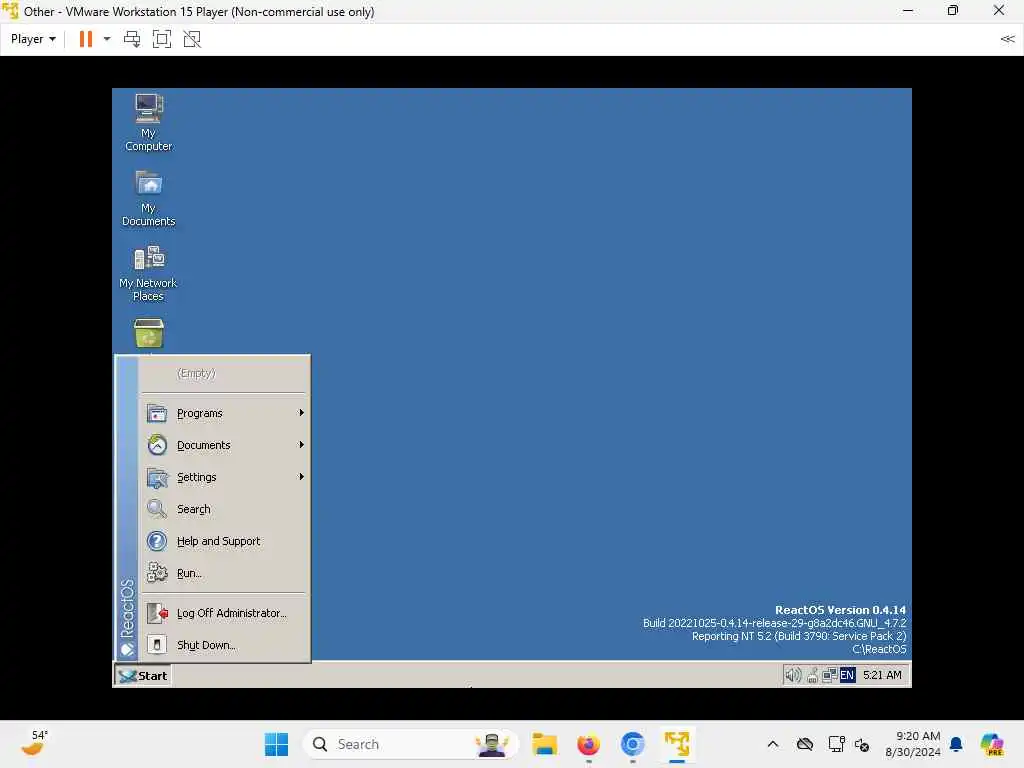The height and width of the screenshot is (768, 1024).
Task: Select Shut Down... in Start menu
Action: 225,645
